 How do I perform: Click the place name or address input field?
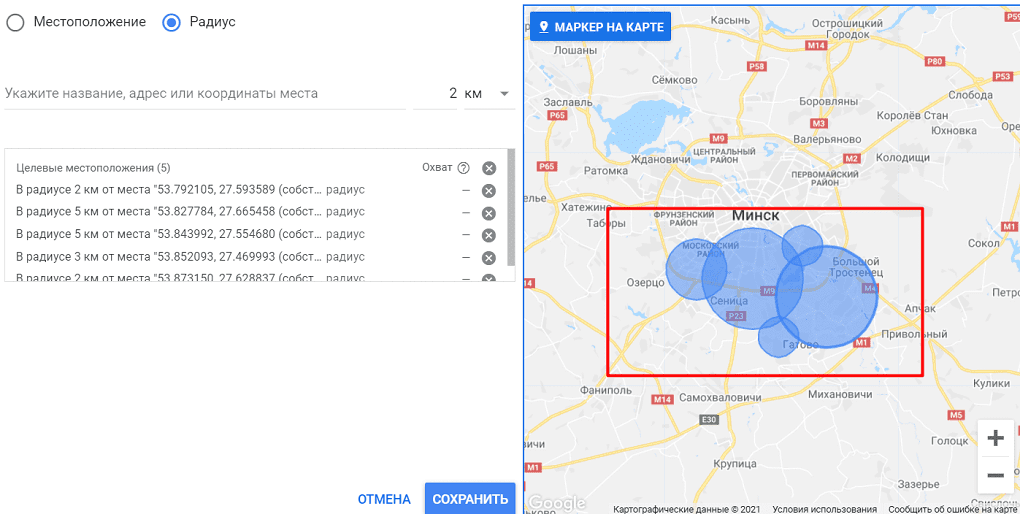205,93
